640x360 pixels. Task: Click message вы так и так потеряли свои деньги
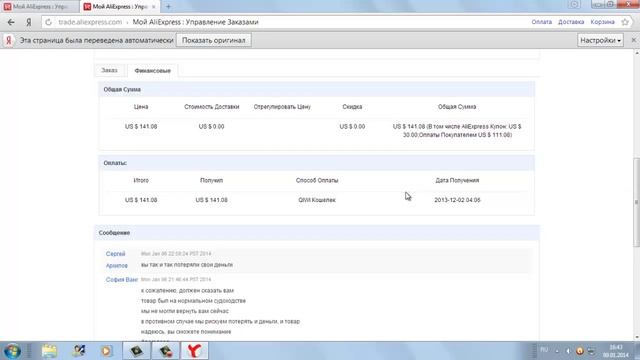[x=187, y=265]
